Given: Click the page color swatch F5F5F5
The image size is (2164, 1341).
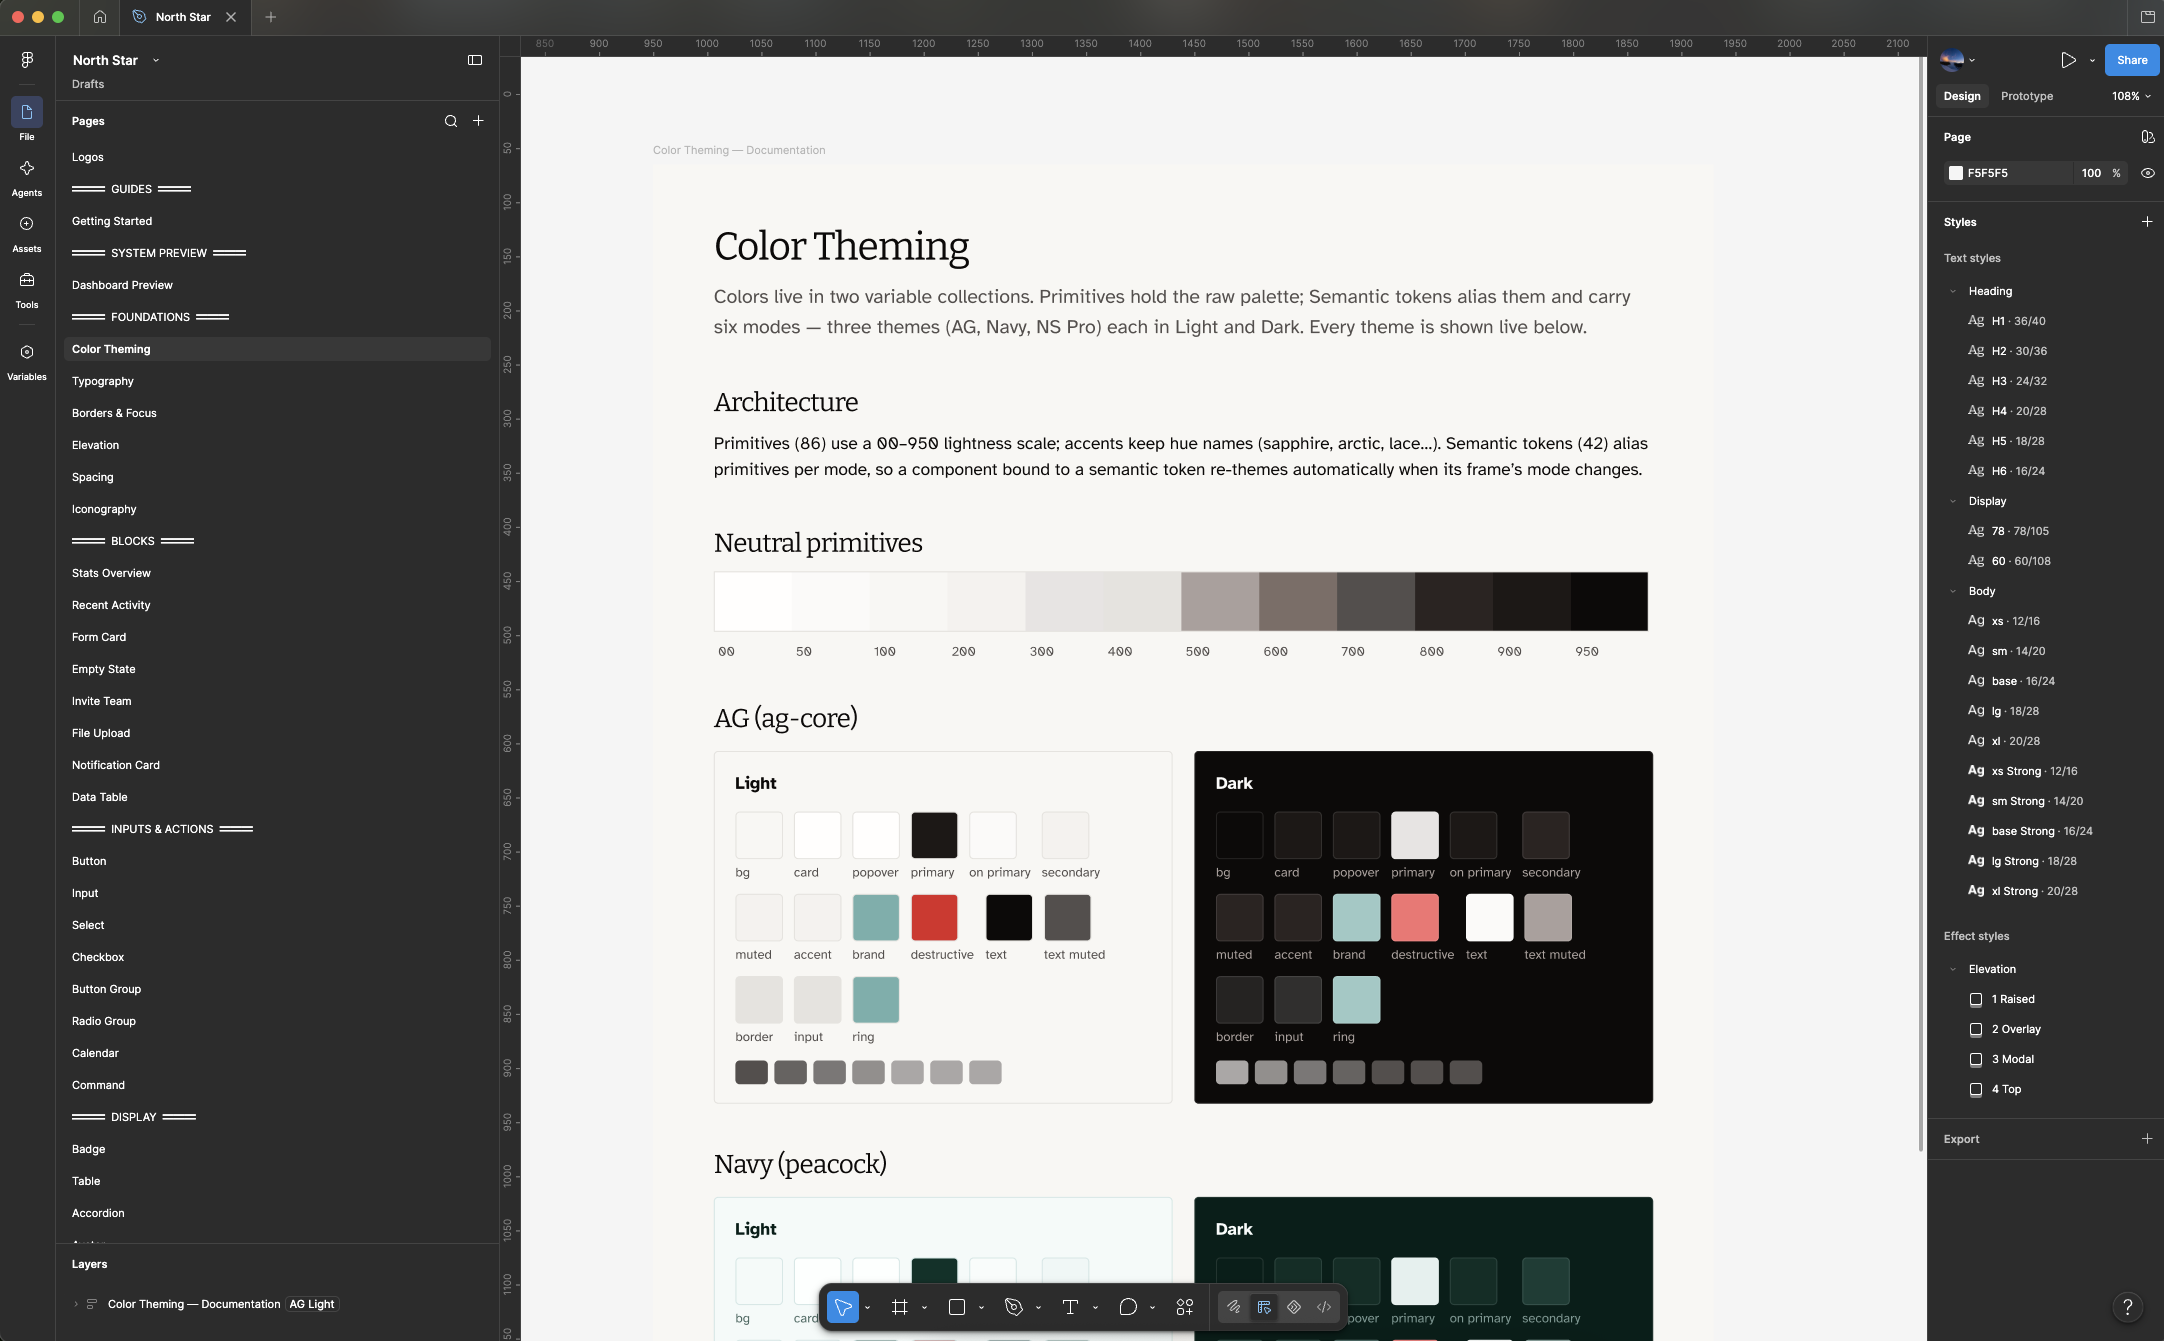Looking at the screenshot, I should [x=1956, y=173].
